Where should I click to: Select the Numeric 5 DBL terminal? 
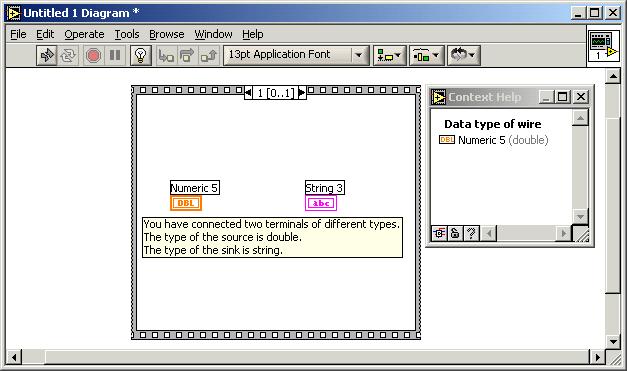coord(186,203)
